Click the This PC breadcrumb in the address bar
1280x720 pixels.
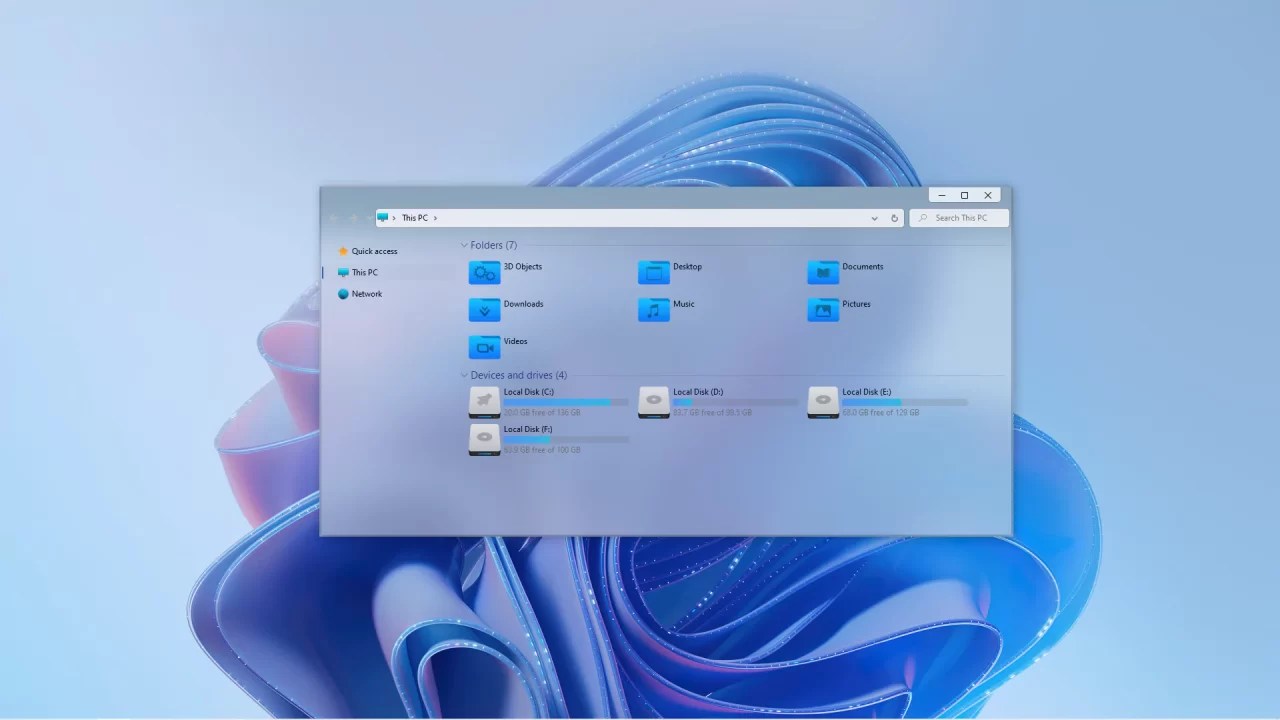(414, 217)
